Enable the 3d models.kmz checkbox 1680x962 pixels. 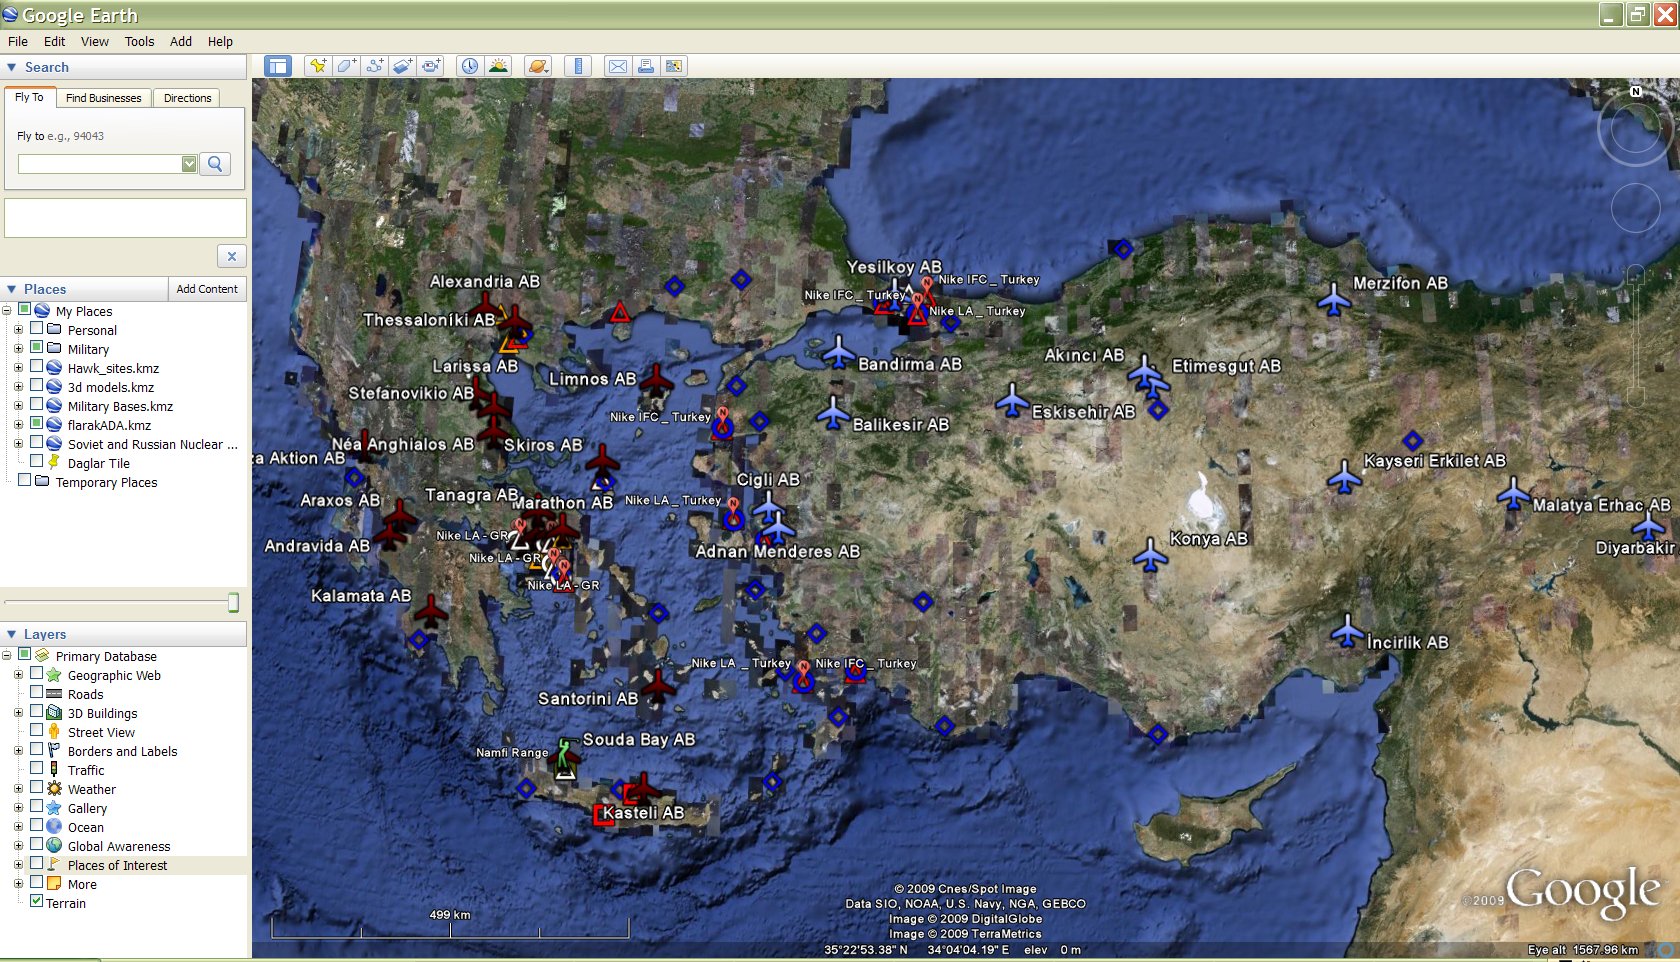37,386
